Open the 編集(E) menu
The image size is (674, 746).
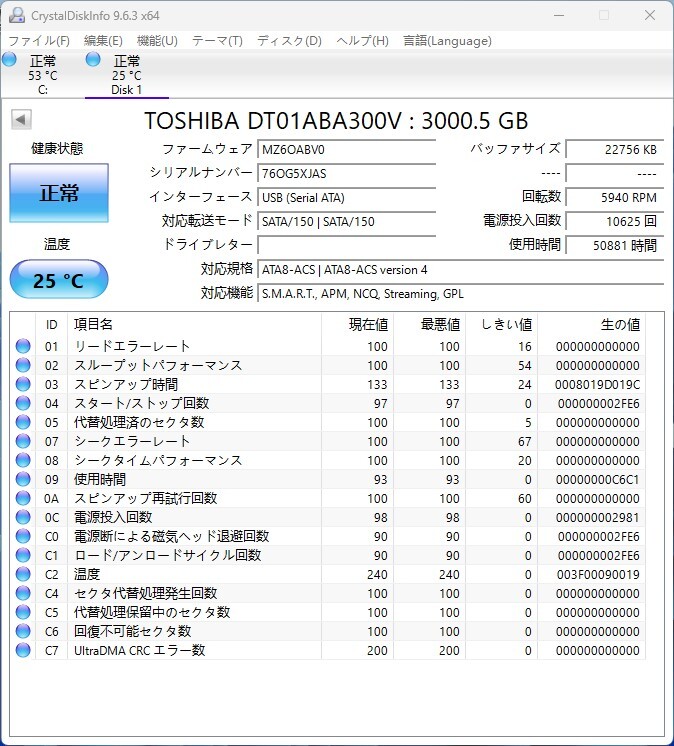click(103, 41)
